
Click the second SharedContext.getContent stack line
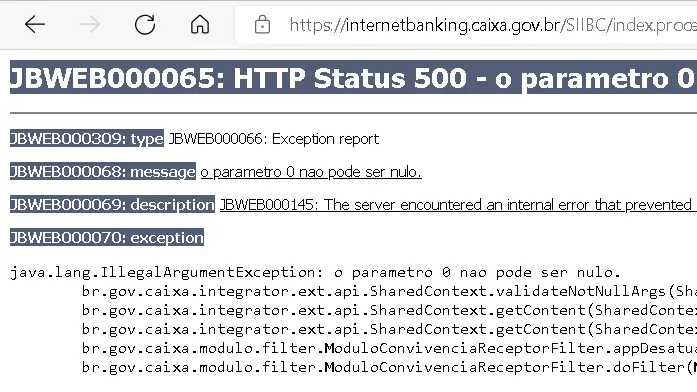[x=389, y=329]
